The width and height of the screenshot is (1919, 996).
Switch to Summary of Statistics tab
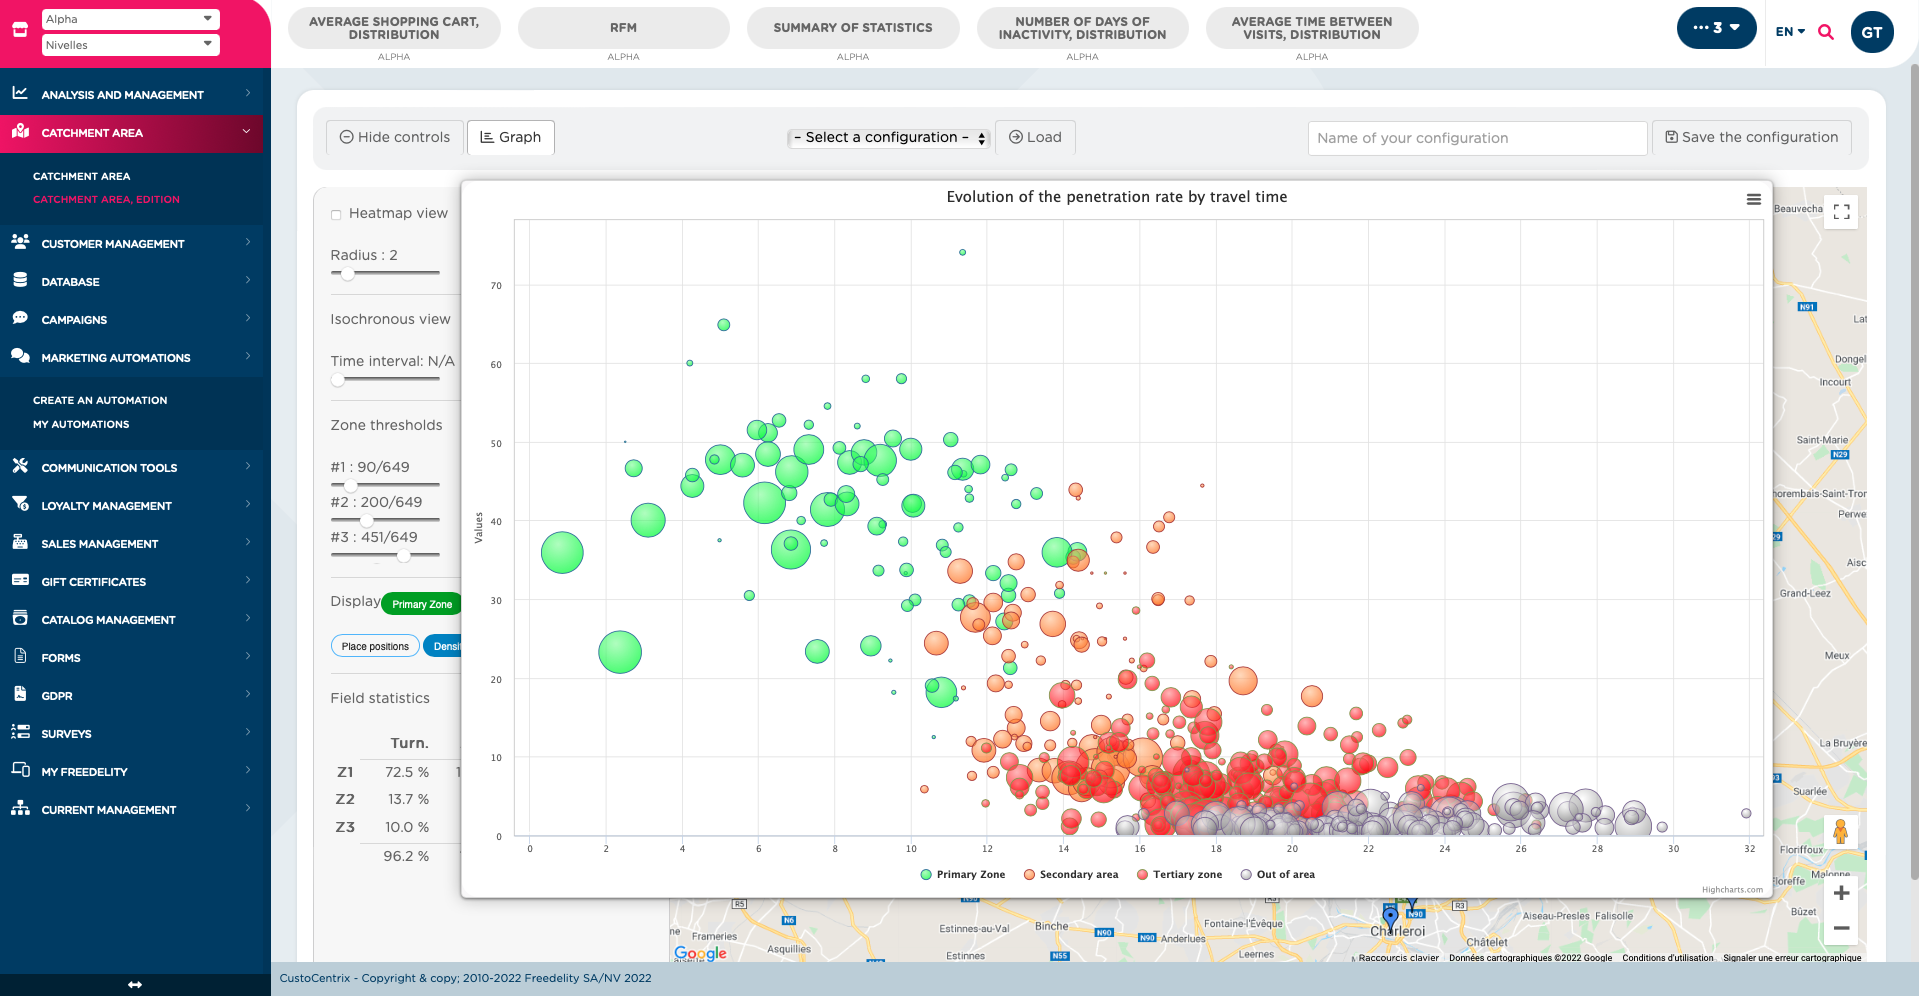(x=853, y=28)
